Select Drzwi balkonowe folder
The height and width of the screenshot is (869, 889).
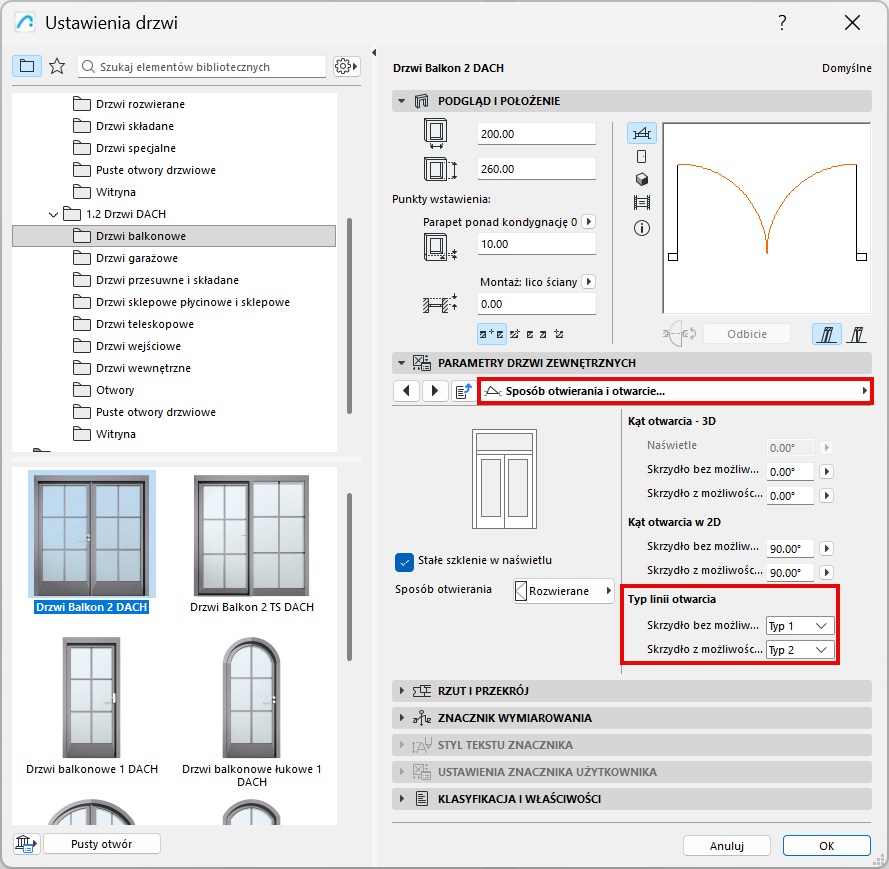174,236
